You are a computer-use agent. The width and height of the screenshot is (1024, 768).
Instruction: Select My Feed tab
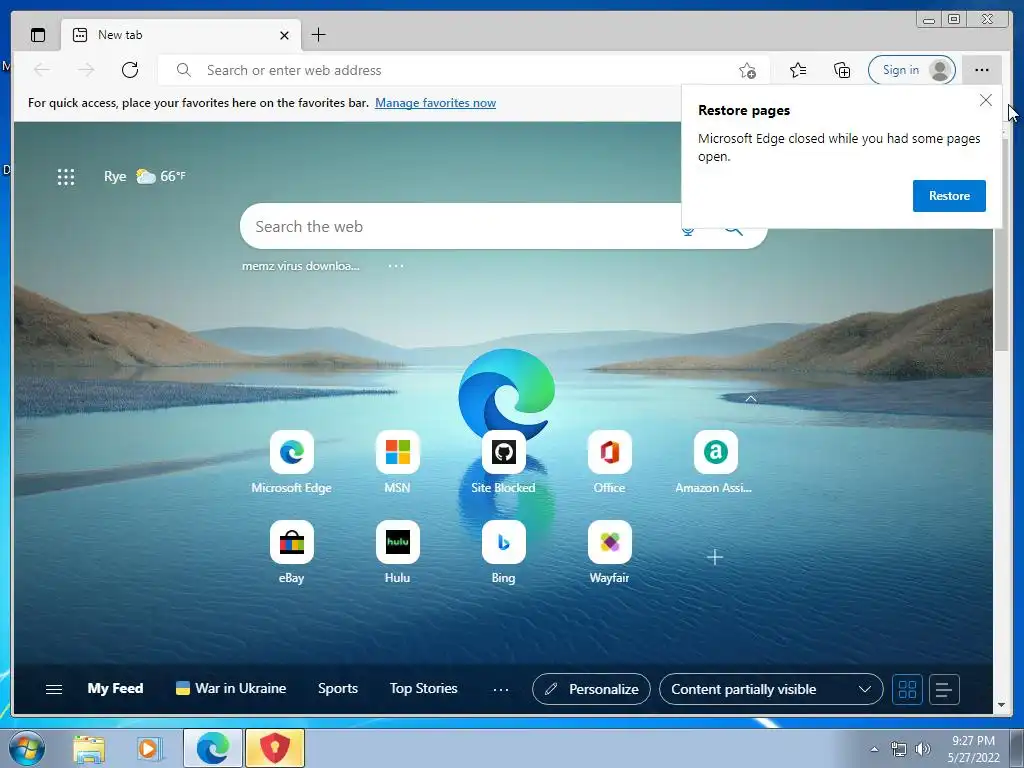115,688
